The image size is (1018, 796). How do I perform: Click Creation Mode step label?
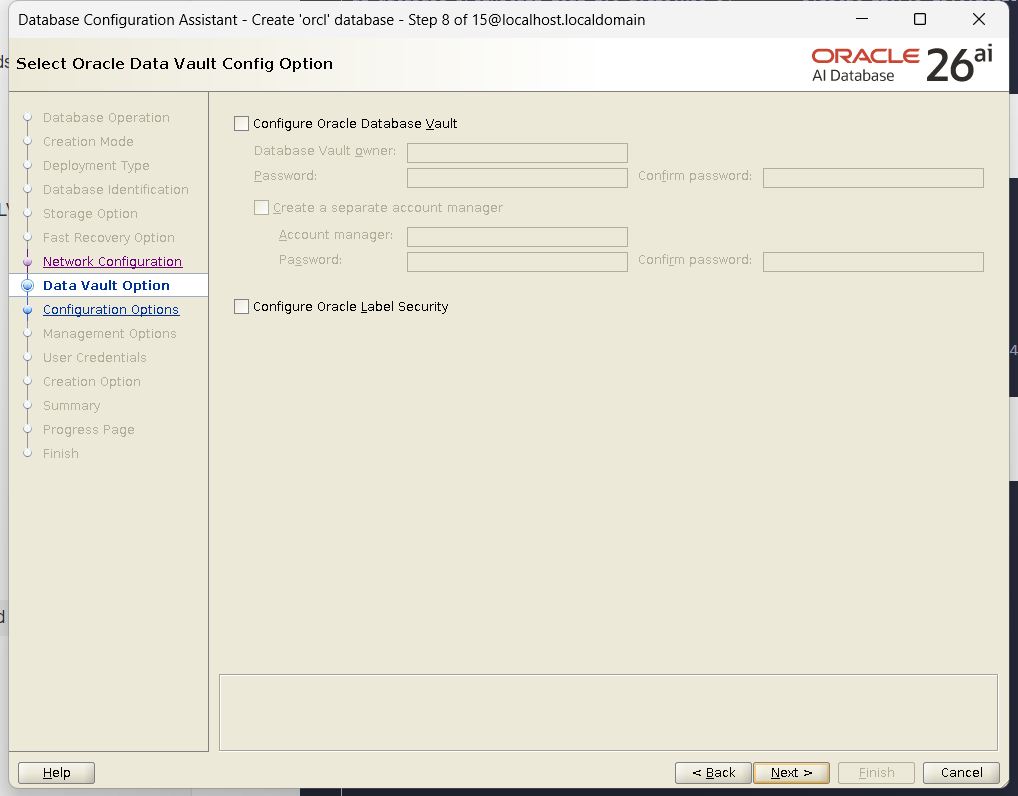tap(88, 142)
